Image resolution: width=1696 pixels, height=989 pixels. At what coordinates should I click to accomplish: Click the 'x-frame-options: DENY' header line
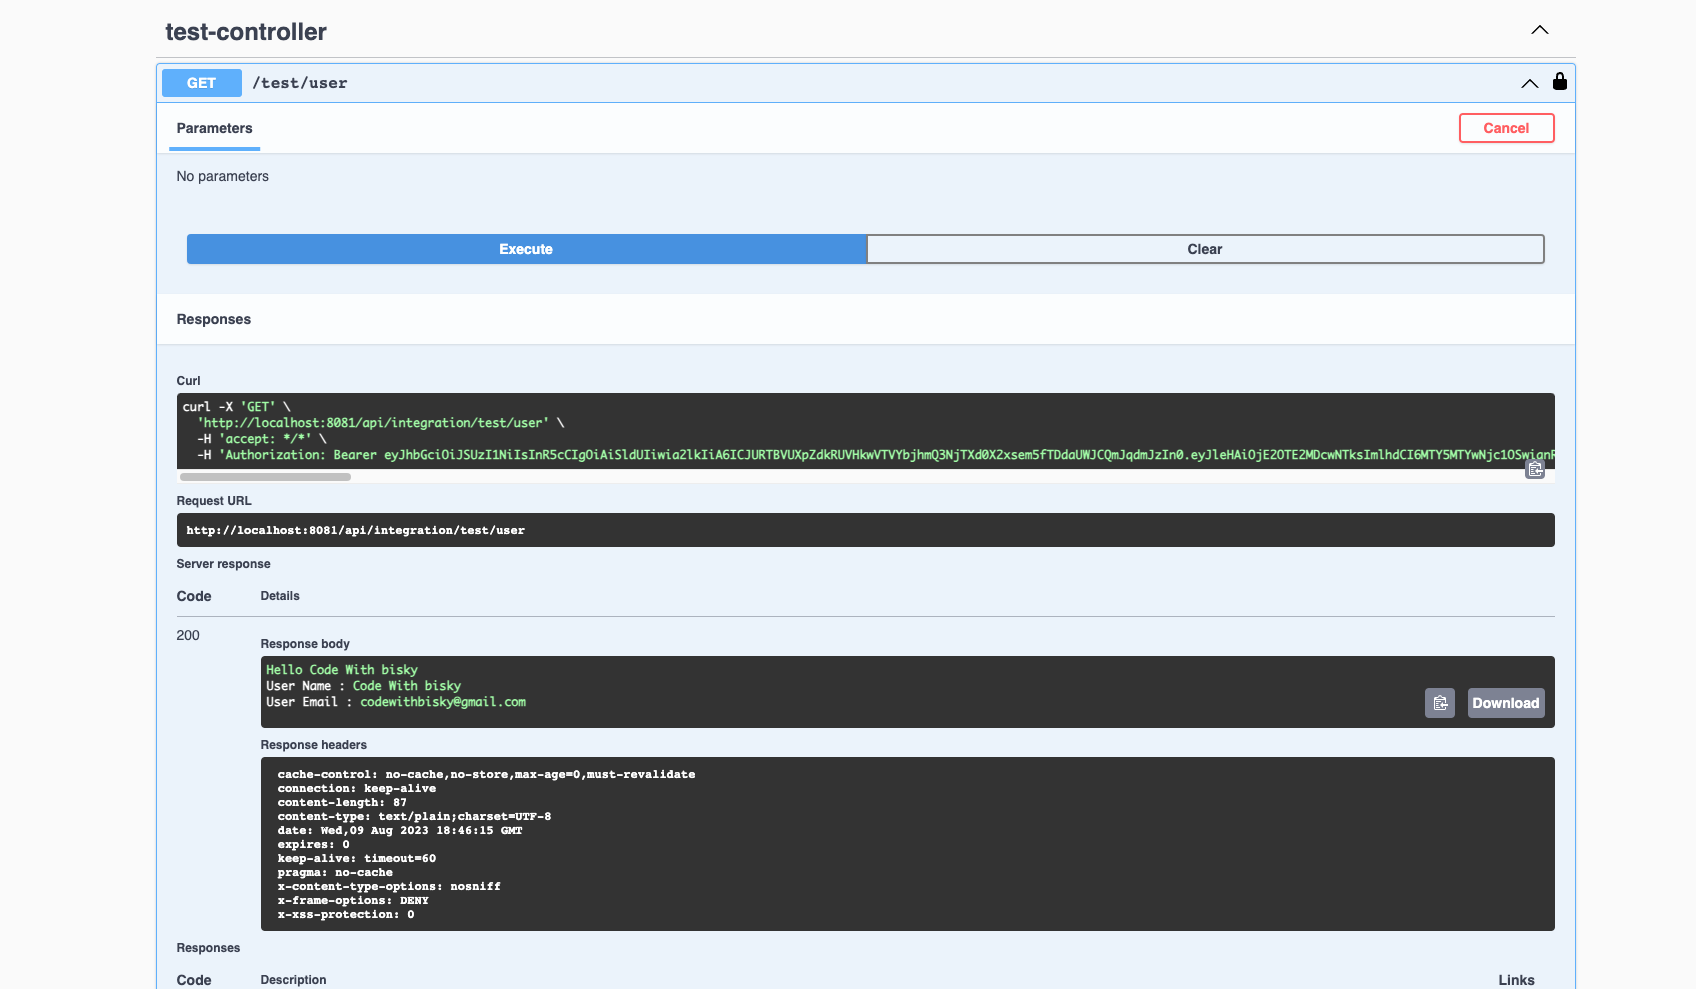point(353,900)
